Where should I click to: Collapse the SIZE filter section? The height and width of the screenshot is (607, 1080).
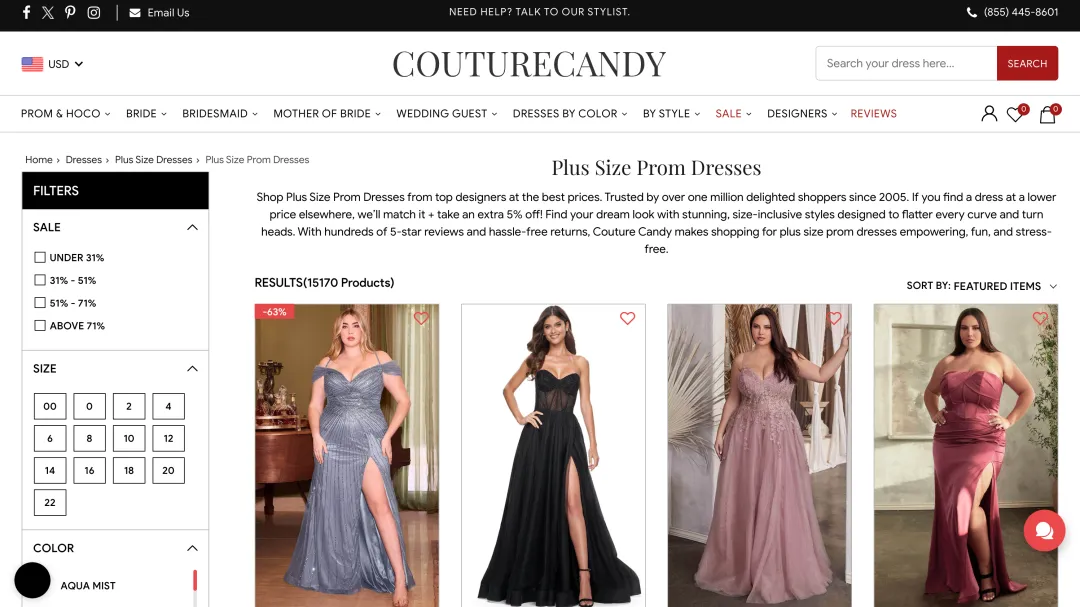tap(192, 369)
